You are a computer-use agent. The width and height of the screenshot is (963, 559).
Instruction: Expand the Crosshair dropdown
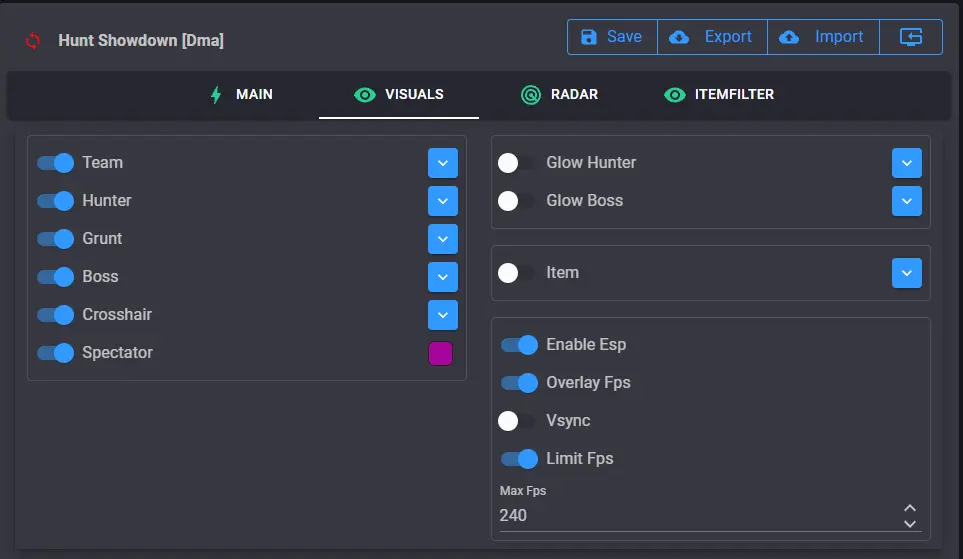(x=443, y=315)
